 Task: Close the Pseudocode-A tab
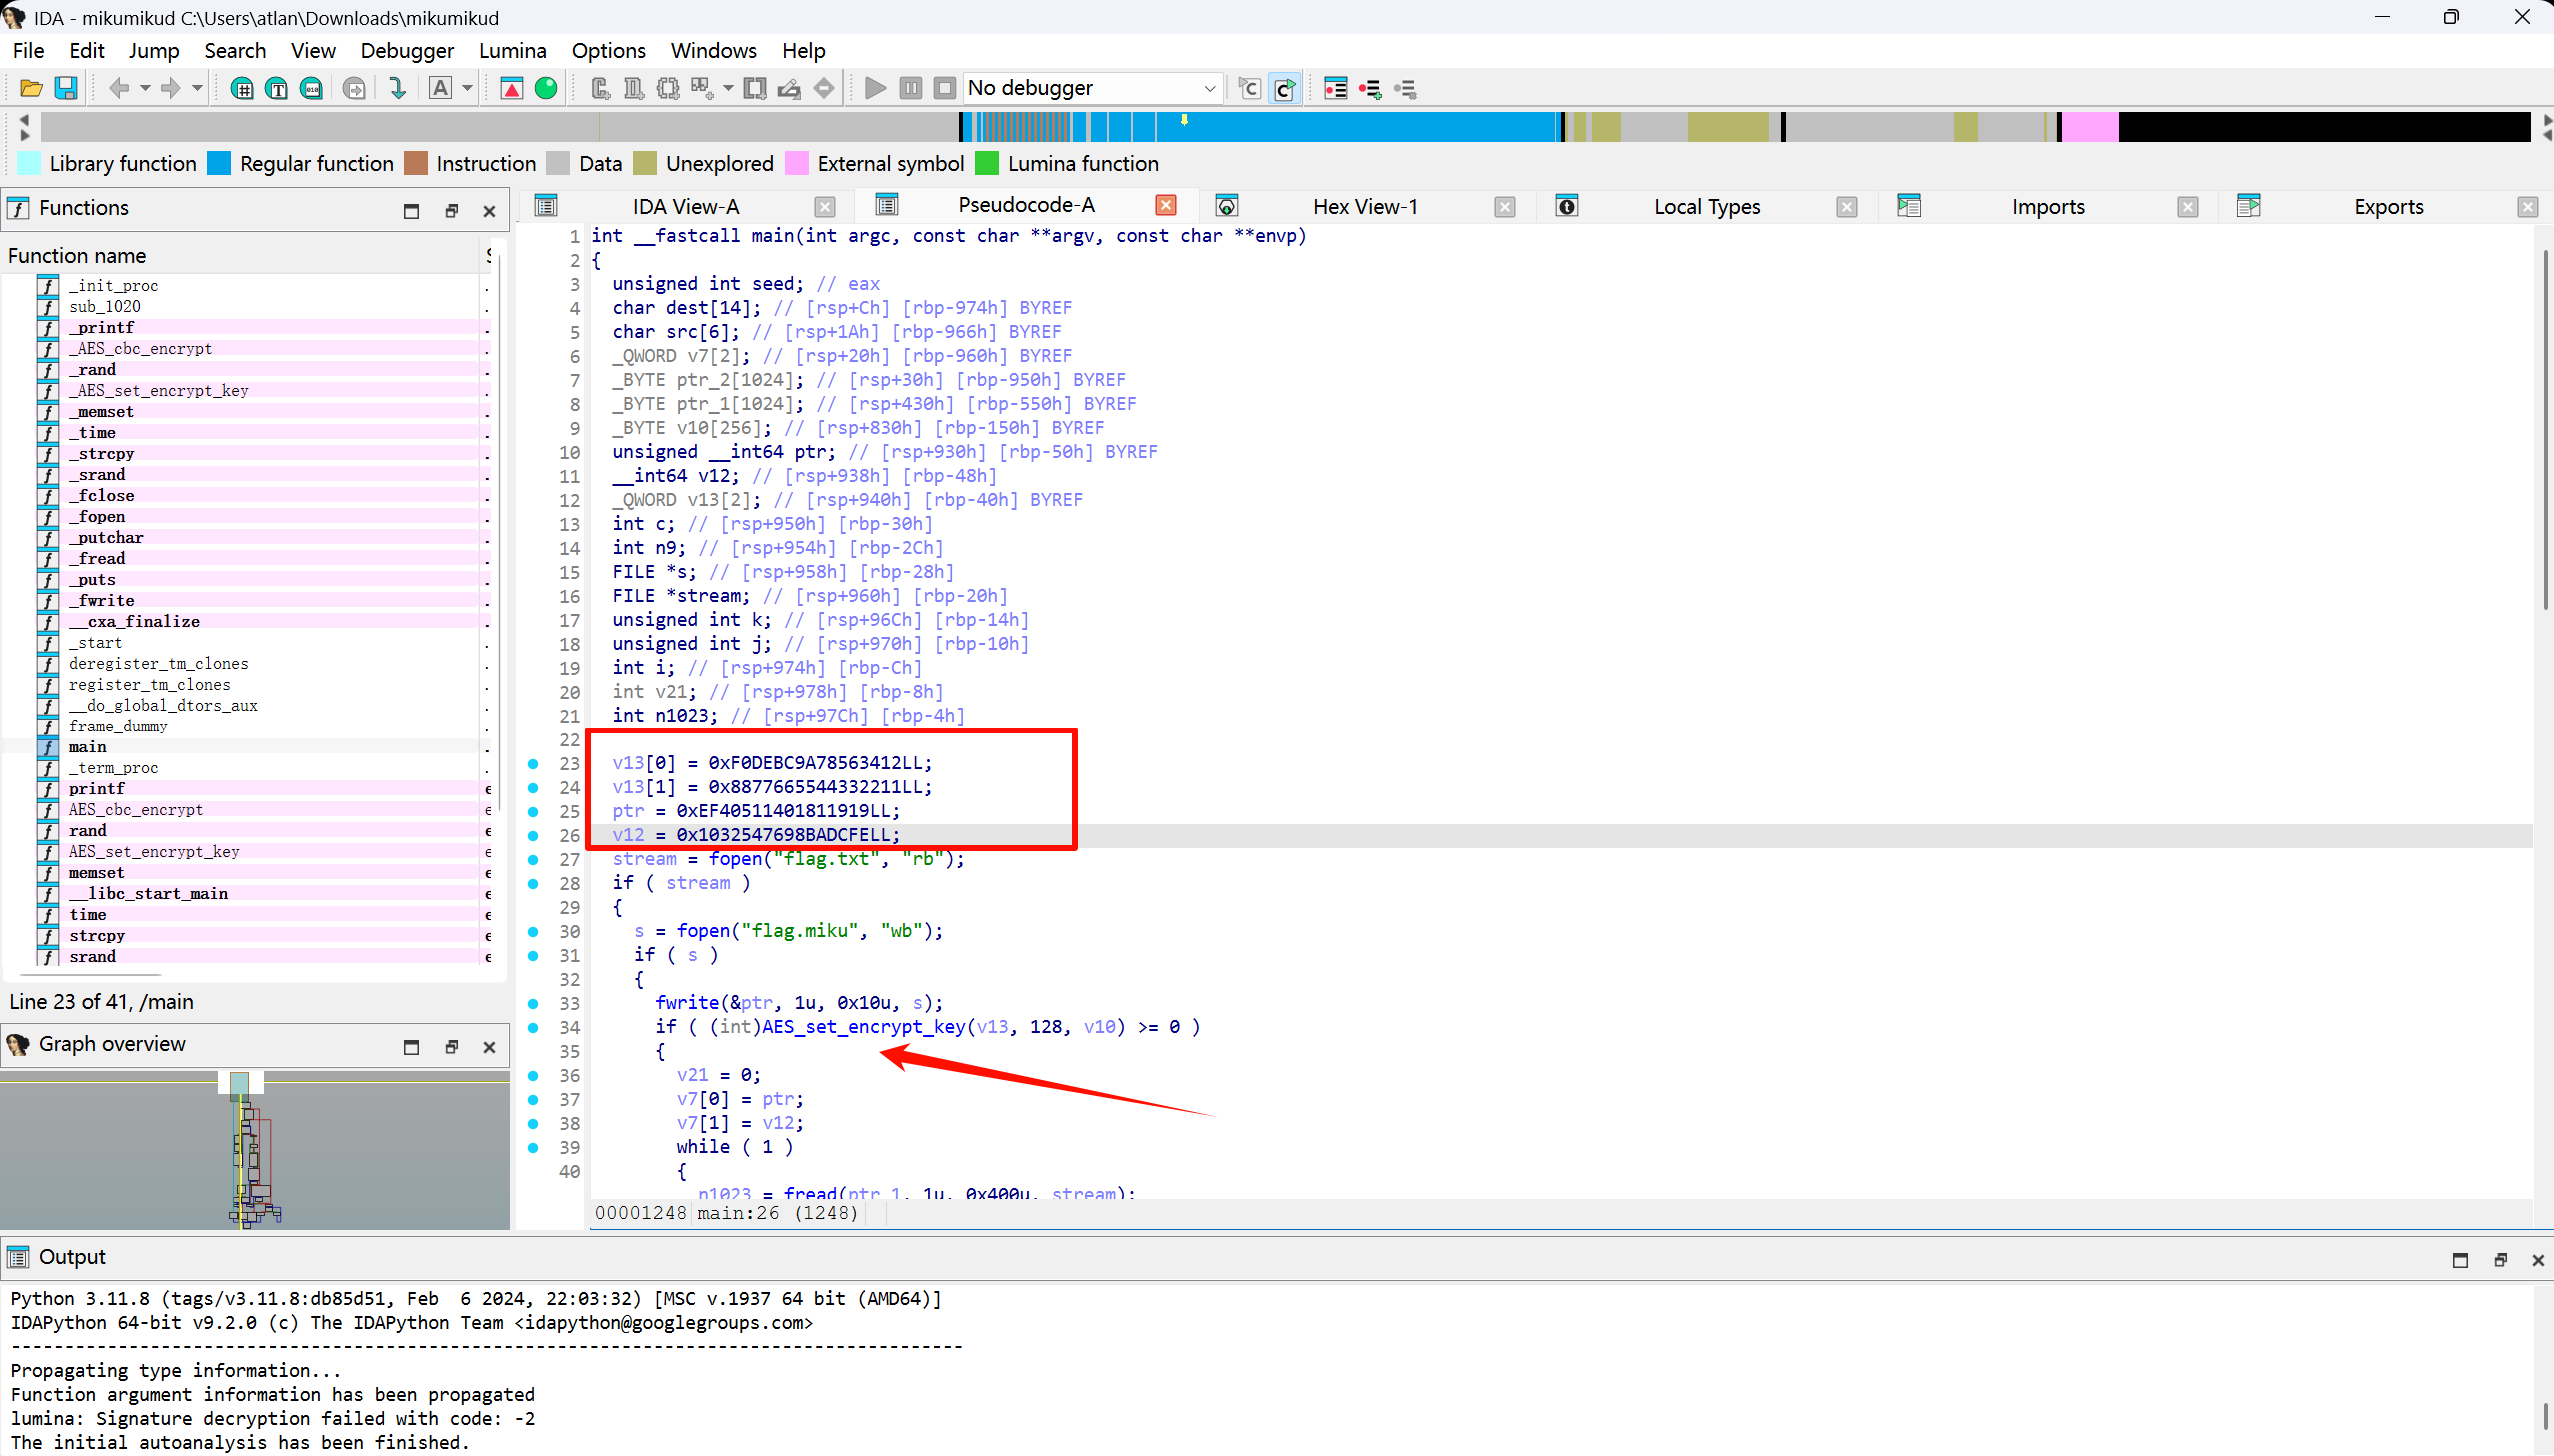1165,205
